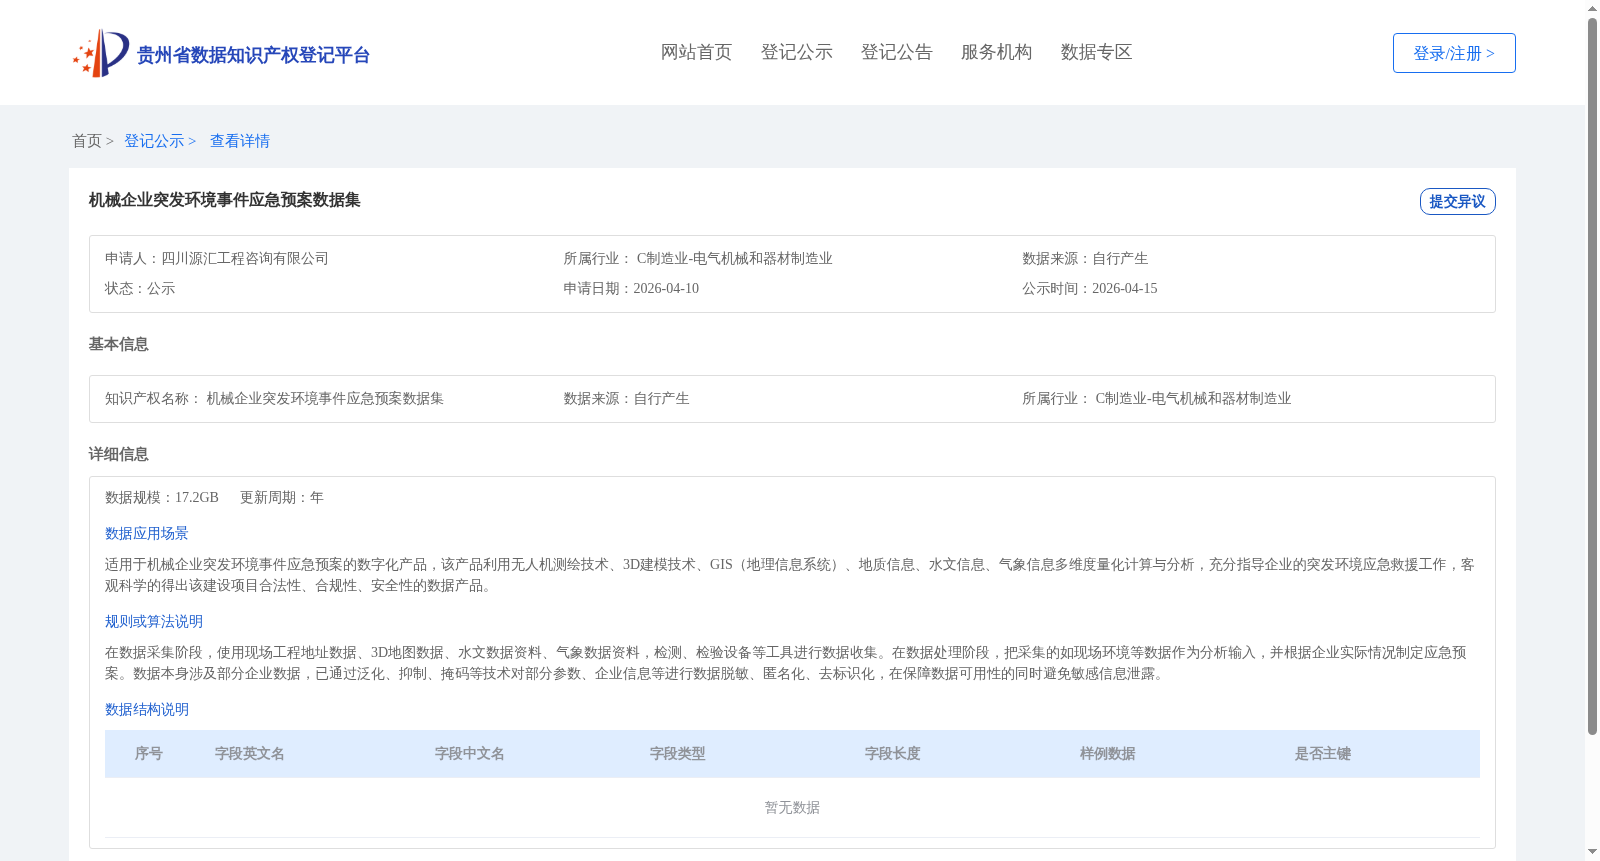Image resolution: width=1600 pixels, height=861 pixels.
Task: Click the 字段长度 column header
Action: click(893, 753)
